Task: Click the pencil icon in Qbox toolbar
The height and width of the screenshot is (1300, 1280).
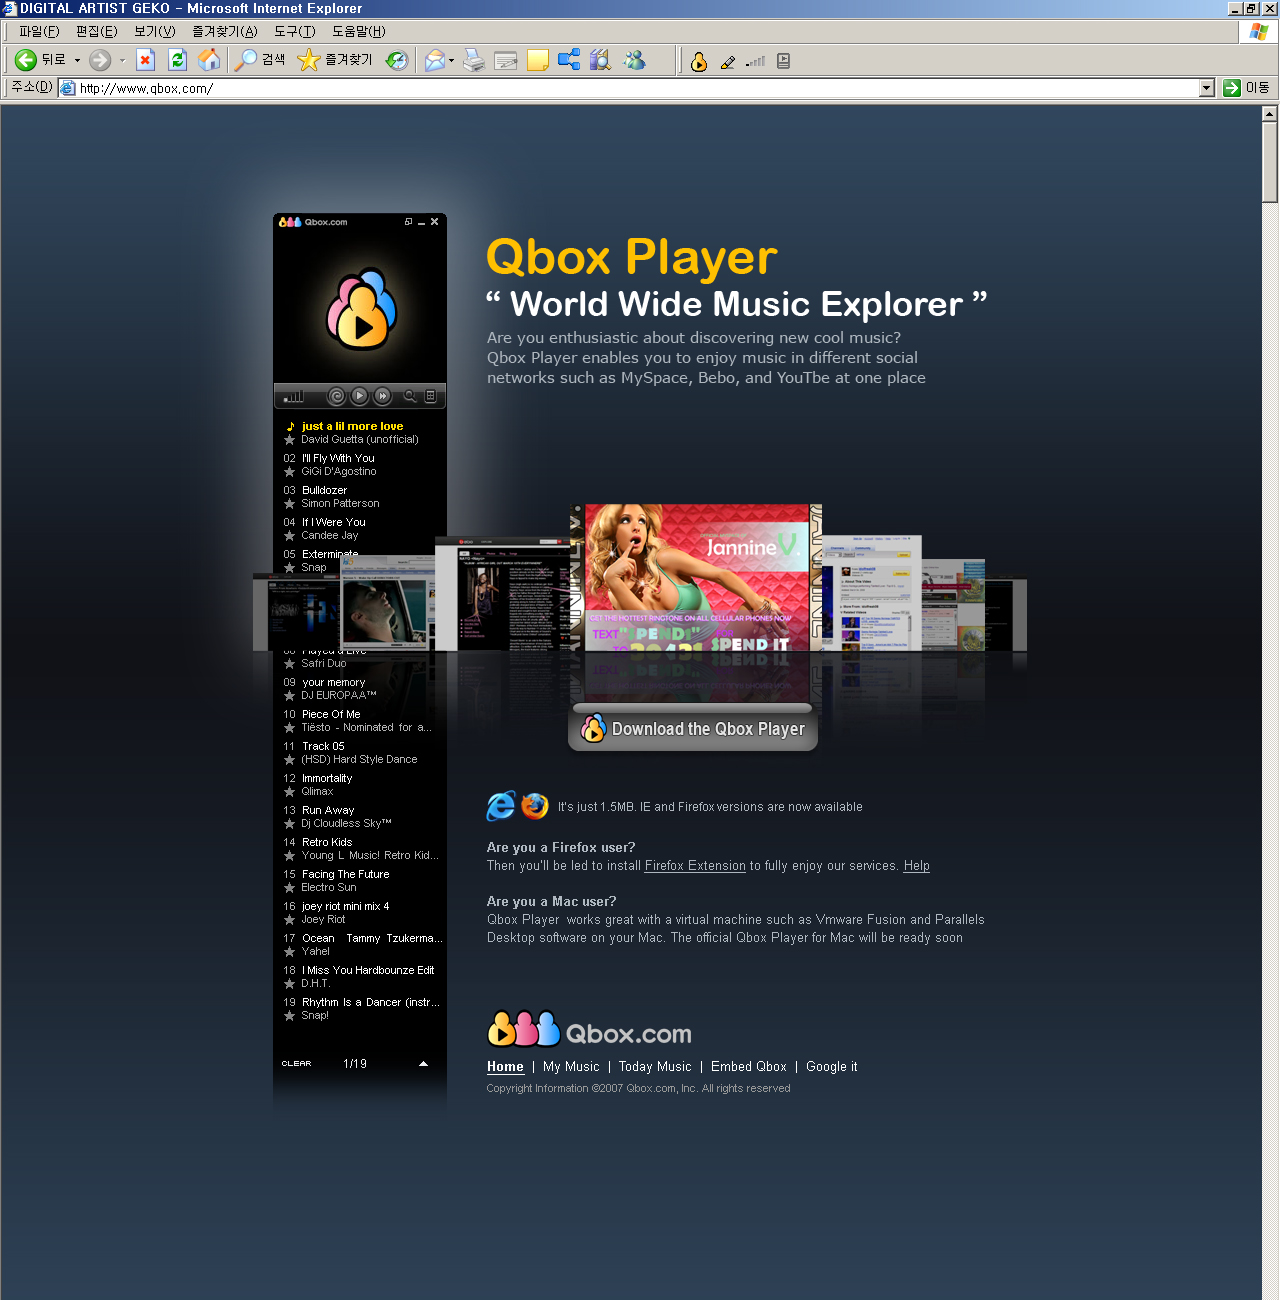Action: [x=728, y=61]
